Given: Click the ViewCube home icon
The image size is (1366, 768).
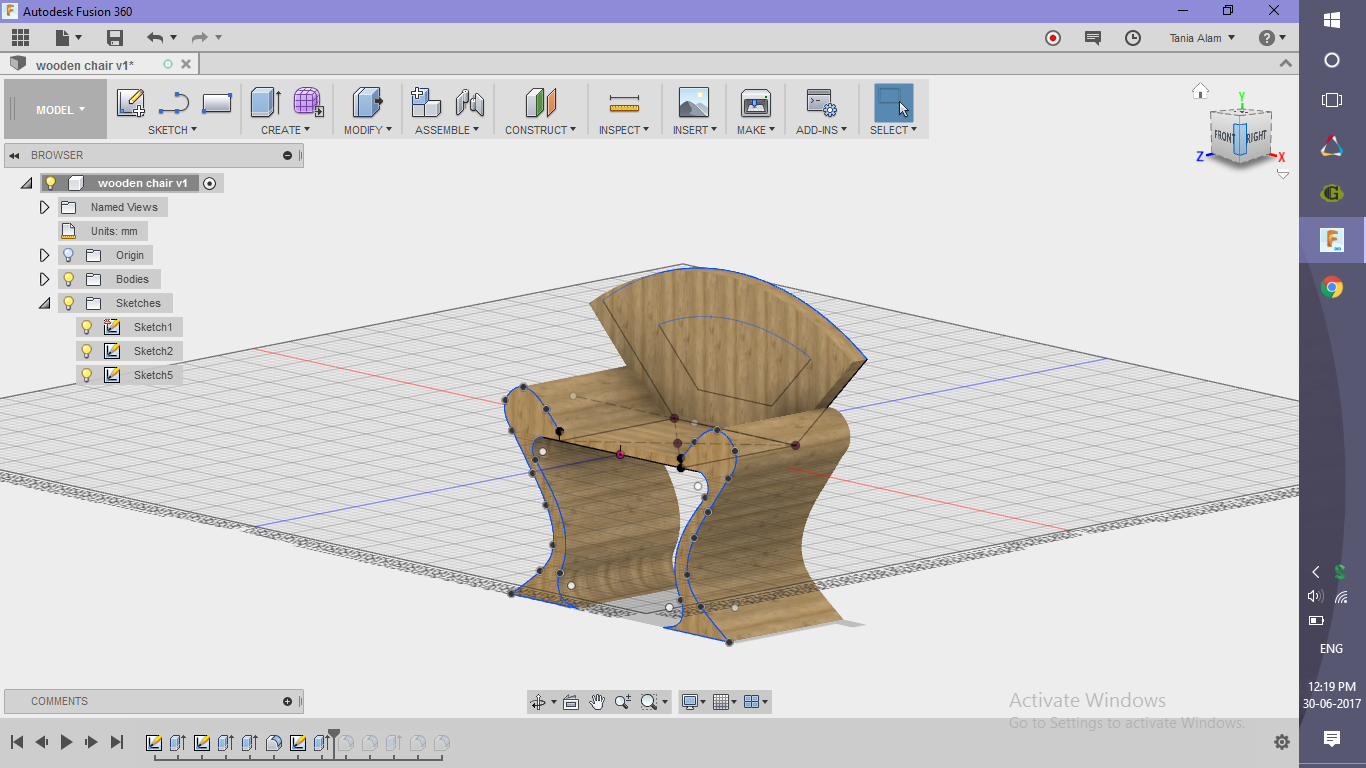Looking at the screenshot, I should coord(1201,91).
